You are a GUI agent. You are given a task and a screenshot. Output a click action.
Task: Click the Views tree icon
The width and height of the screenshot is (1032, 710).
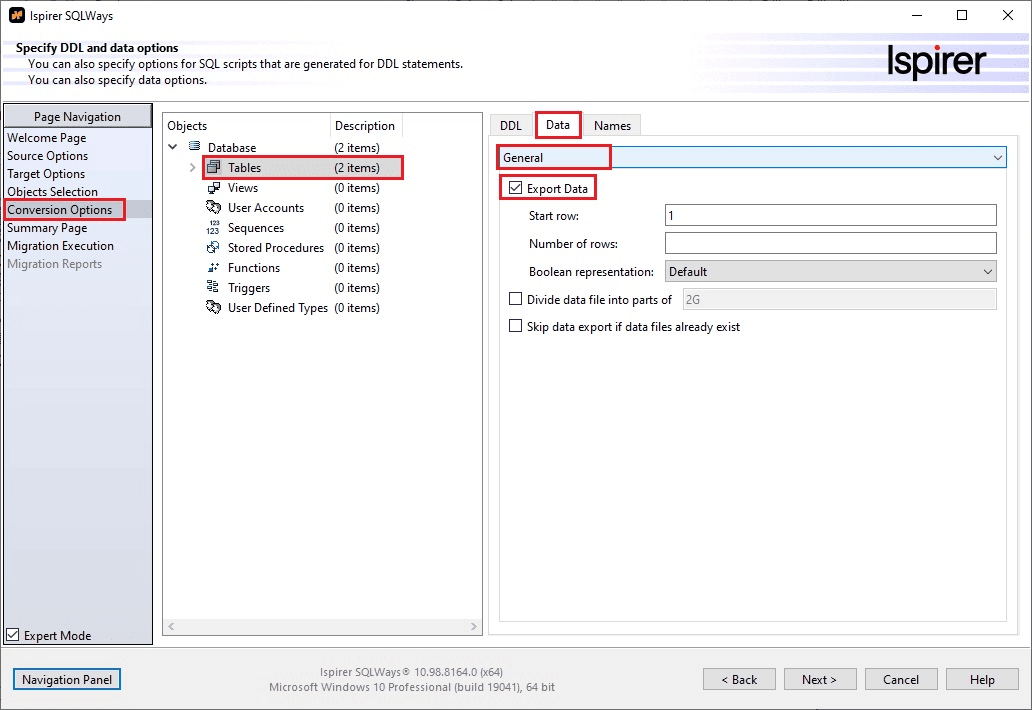pos(213,188)
